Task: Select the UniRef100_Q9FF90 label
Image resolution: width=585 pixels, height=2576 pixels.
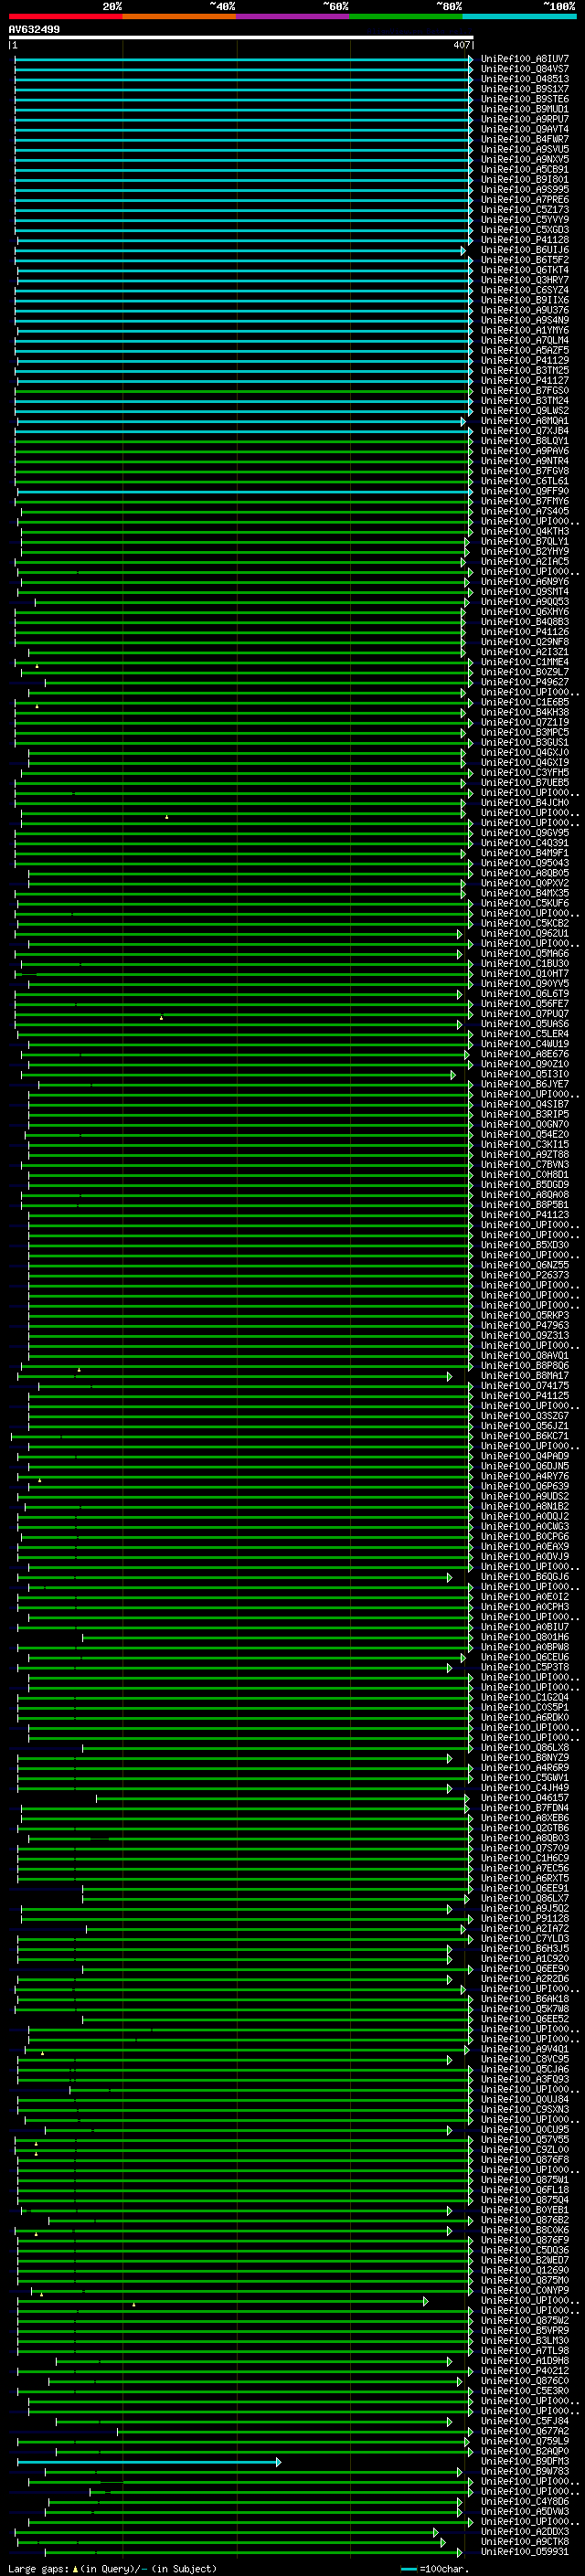Action: (525, 491)
